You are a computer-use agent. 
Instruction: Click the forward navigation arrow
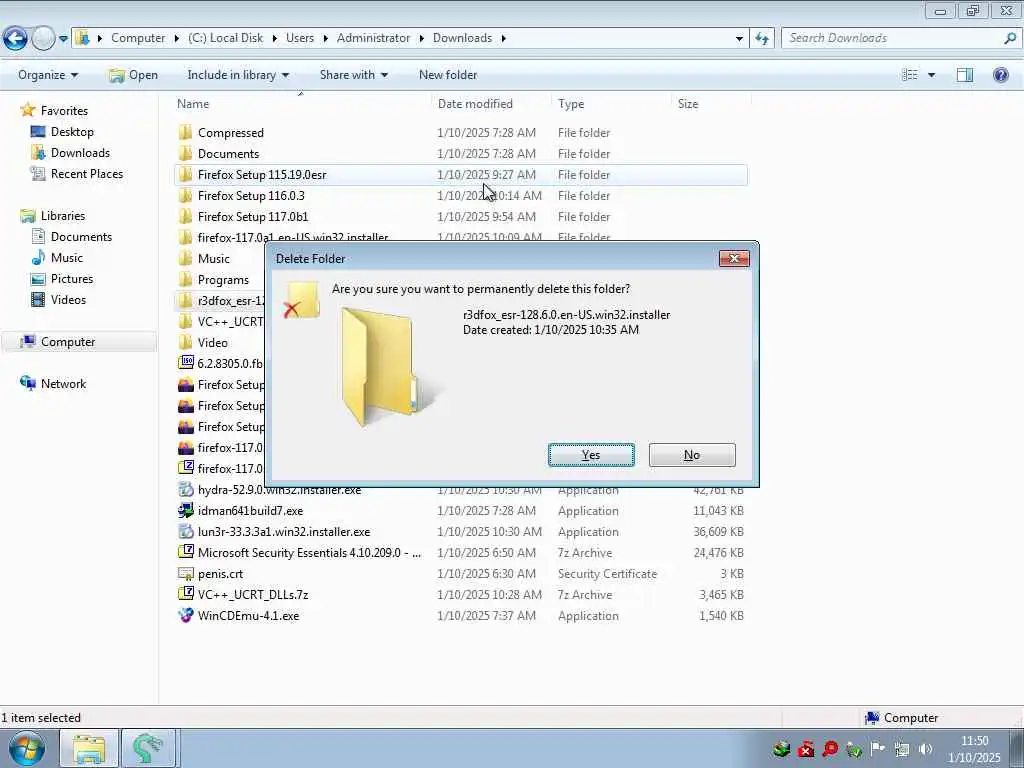(x=43, y=39)
